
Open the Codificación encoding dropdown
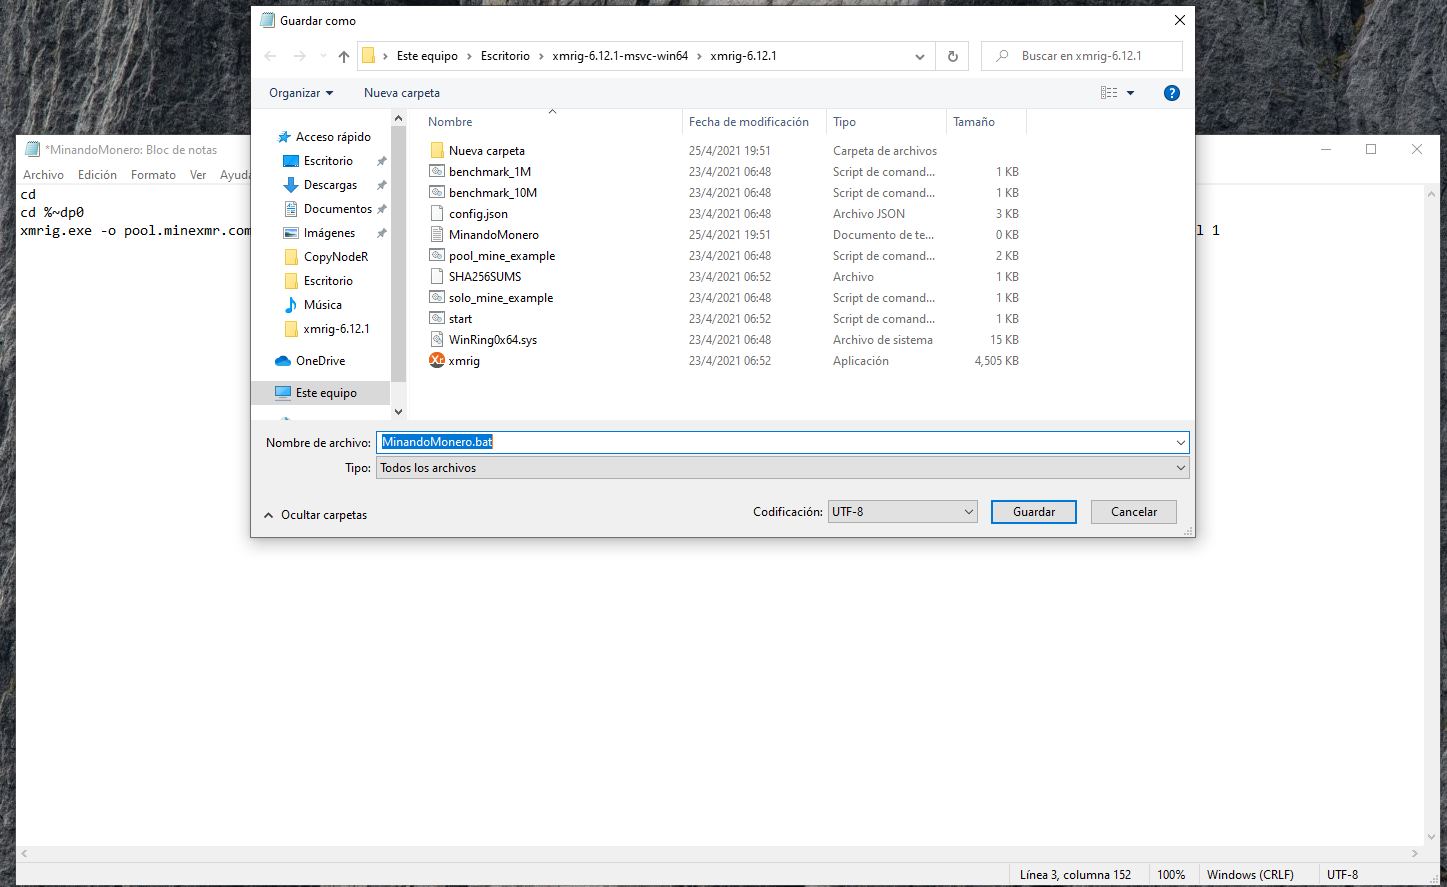(x=902, y=512)
